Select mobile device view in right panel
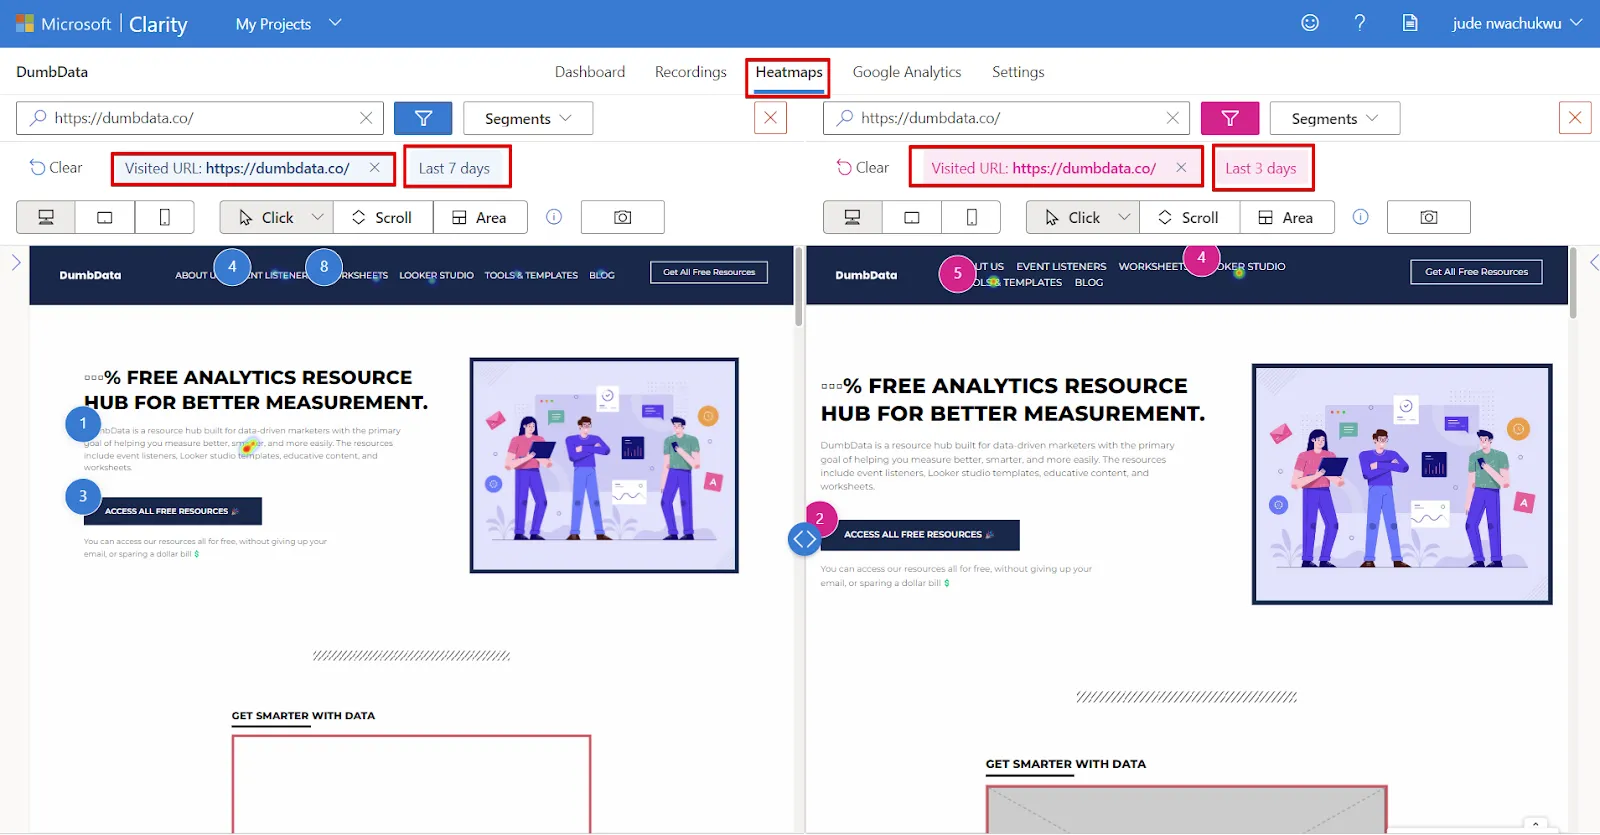Image resolution: width=1600 pixels, height=835 pixels. tap(972, 217)
